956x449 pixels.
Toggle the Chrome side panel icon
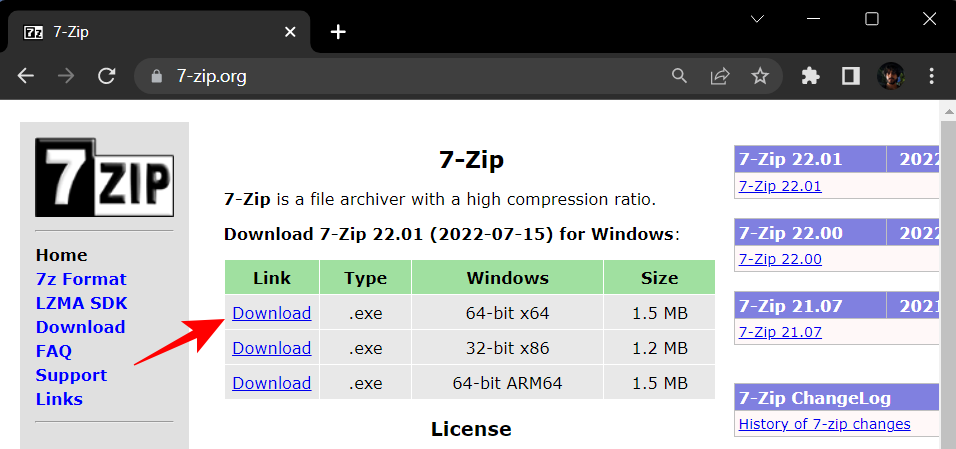[851, 76]
